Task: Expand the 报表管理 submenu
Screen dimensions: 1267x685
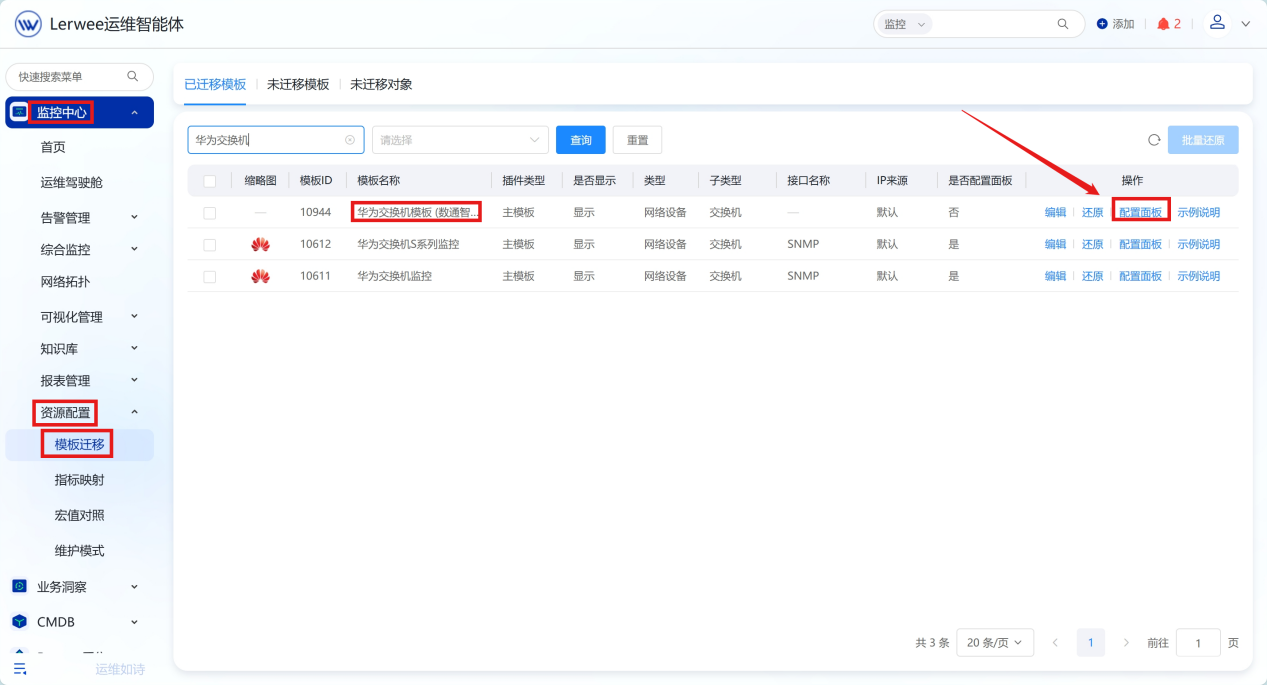Action: coord(134,380)
